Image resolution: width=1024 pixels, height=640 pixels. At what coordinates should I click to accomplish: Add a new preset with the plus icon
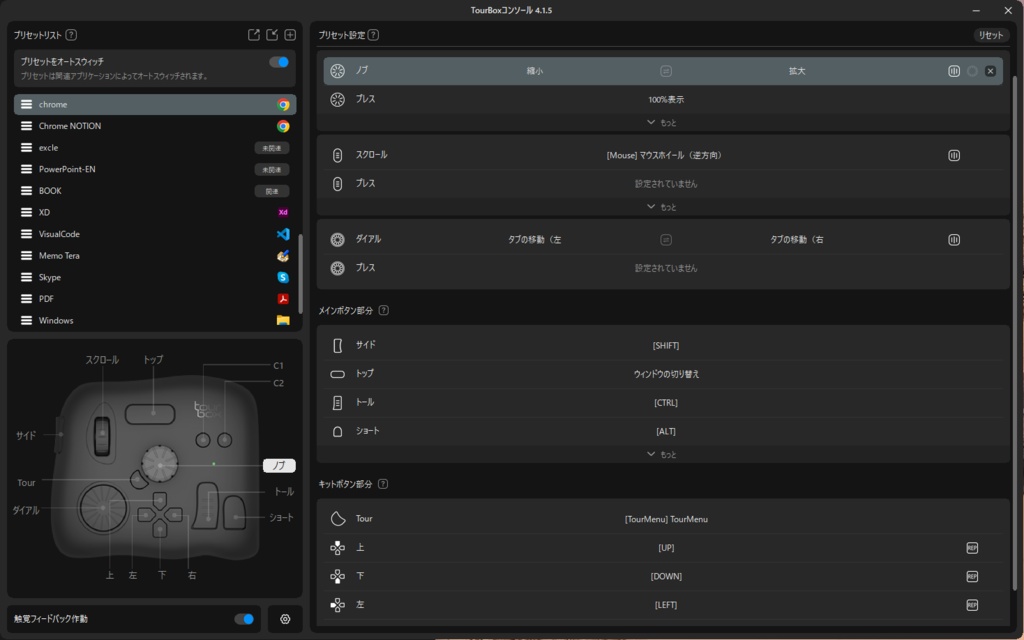[290, 35]
